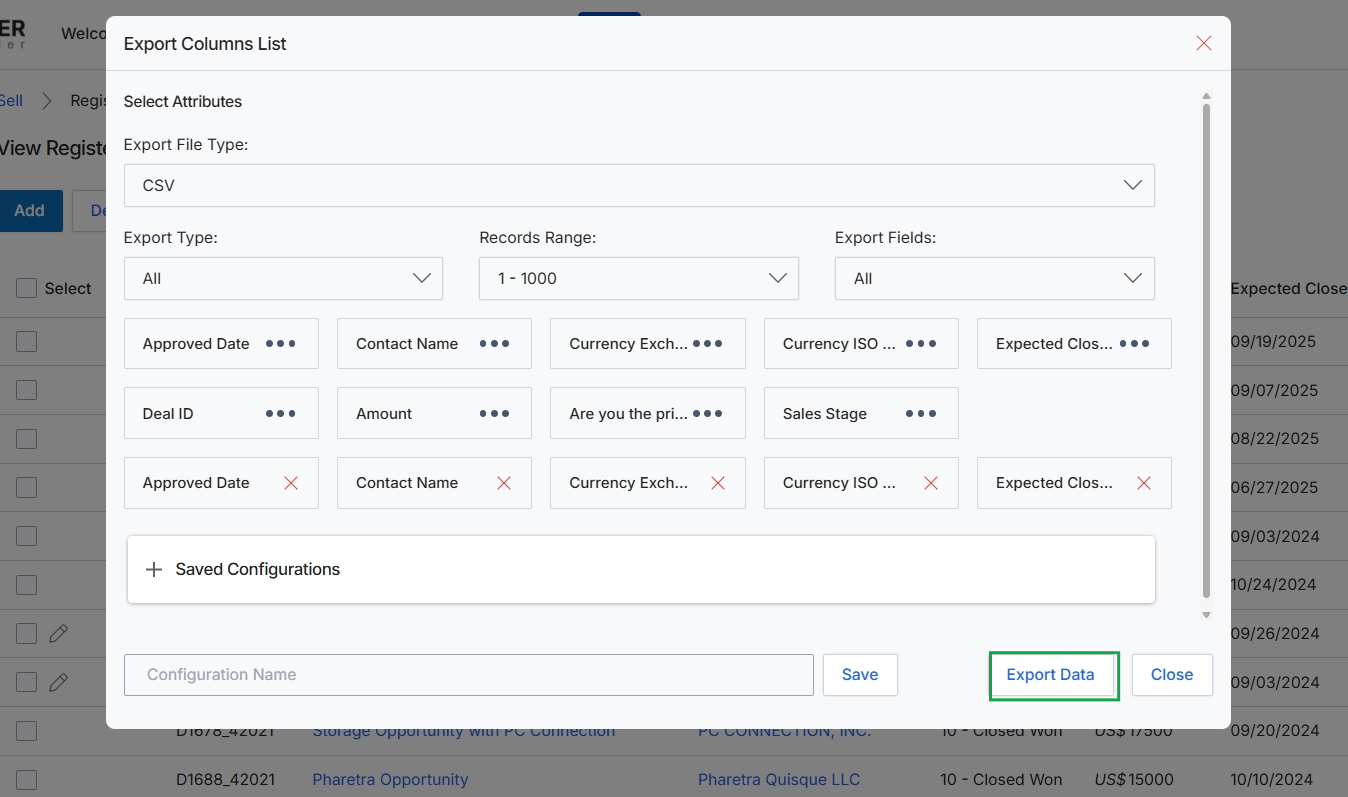Image resolution: width=1348 pixels, height=797 pixels.
Task: Check the checkbox for D1678_42021 row
Action: coord(26,731)
